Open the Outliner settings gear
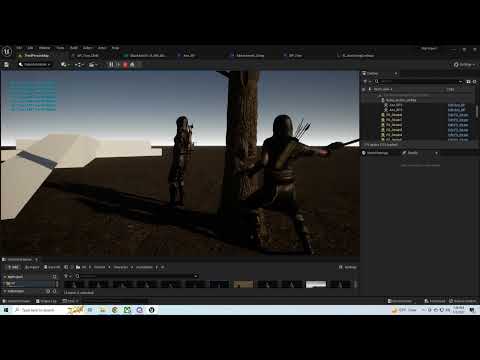The width and height of the screenshot is (480, 360). point(474,81)
